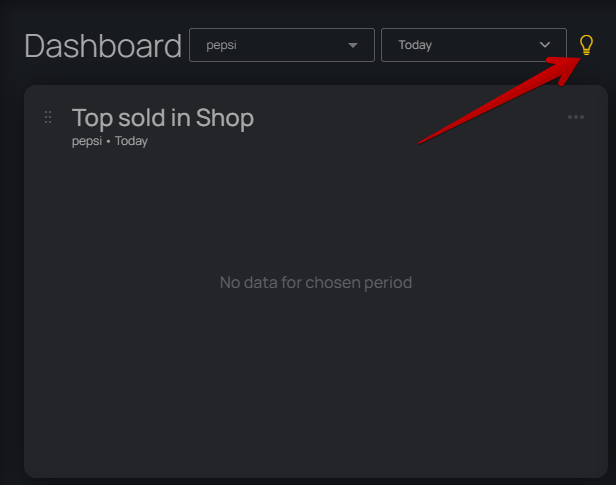Click the word 'Today' in widget subtitle

pos(131,141)
